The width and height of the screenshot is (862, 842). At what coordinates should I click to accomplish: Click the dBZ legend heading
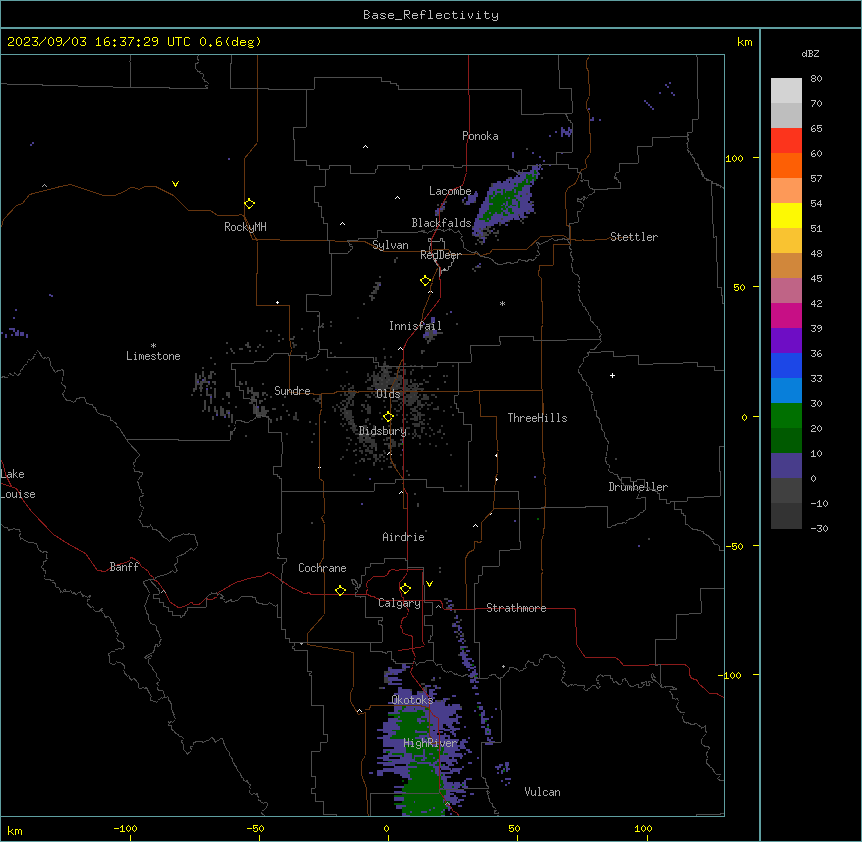[810, 53]
